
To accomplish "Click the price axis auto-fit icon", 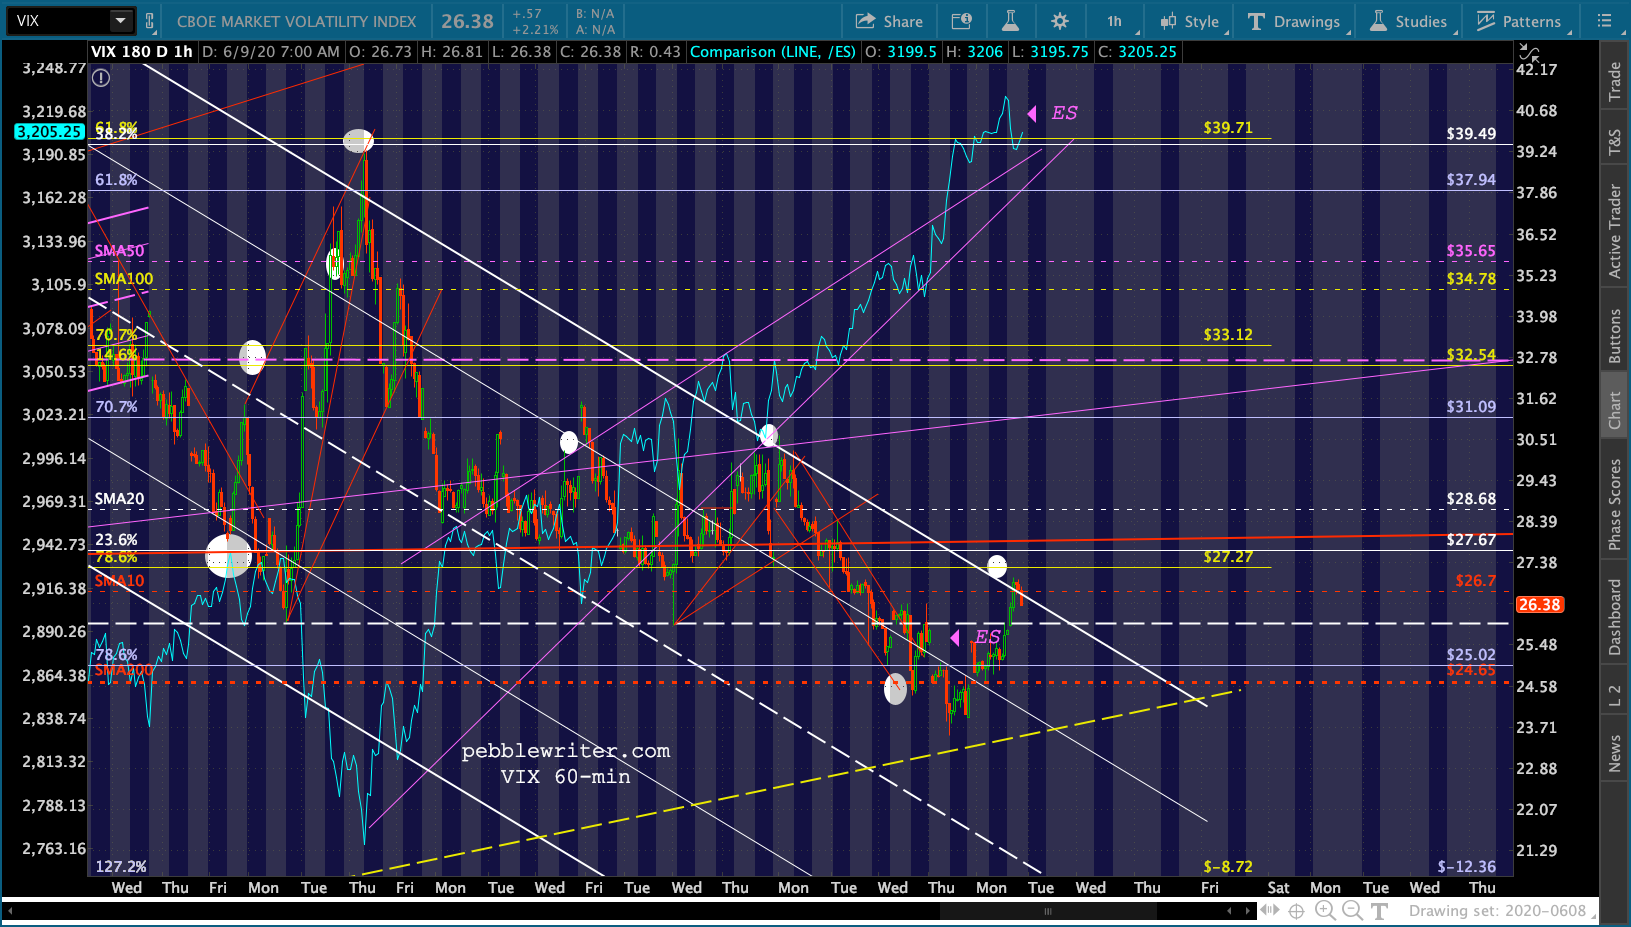I will coord(1528,52).
